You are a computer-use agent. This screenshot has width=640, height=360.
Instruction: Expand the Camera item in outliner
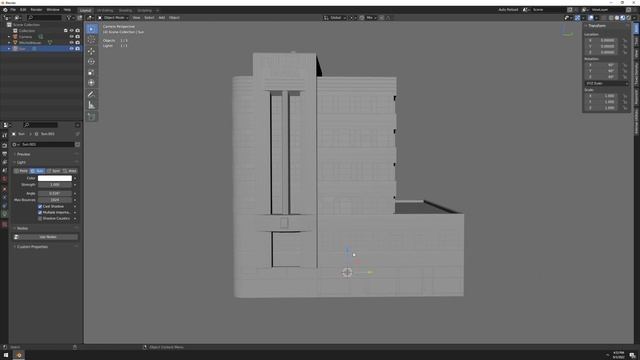(x=9, y=37)
